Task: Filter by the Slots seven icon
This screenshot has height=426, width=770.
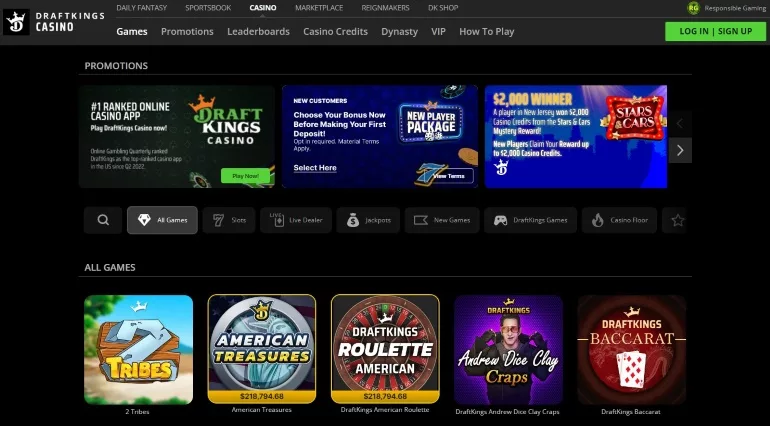Action: [x=229, y=220]
